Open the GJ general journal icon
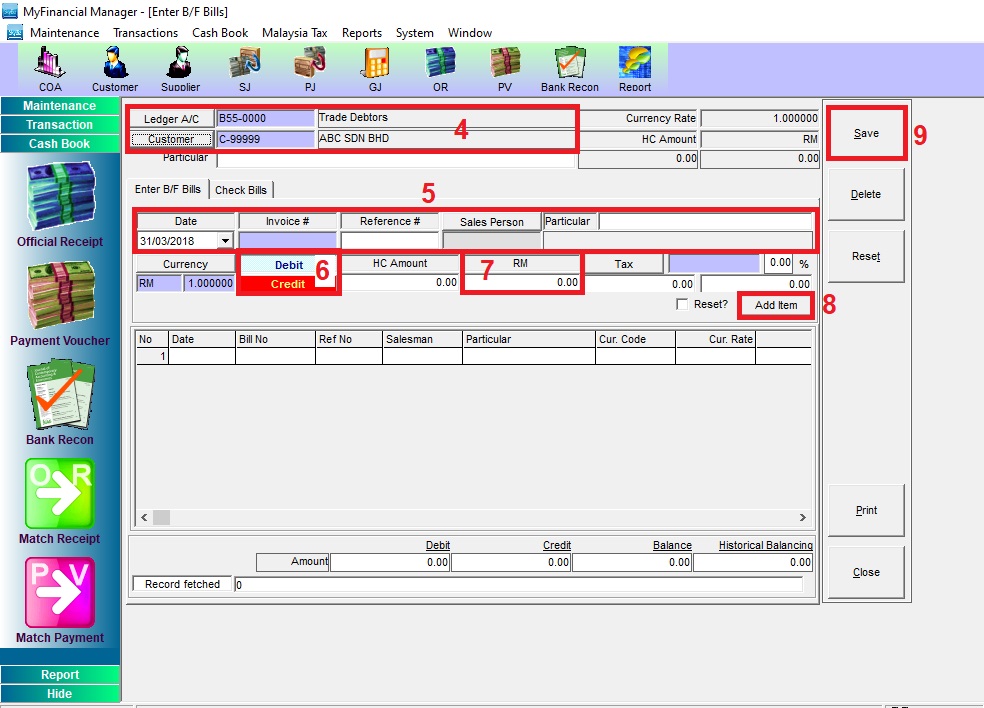Screen dimensions: 984x708 tap(375, 68)
